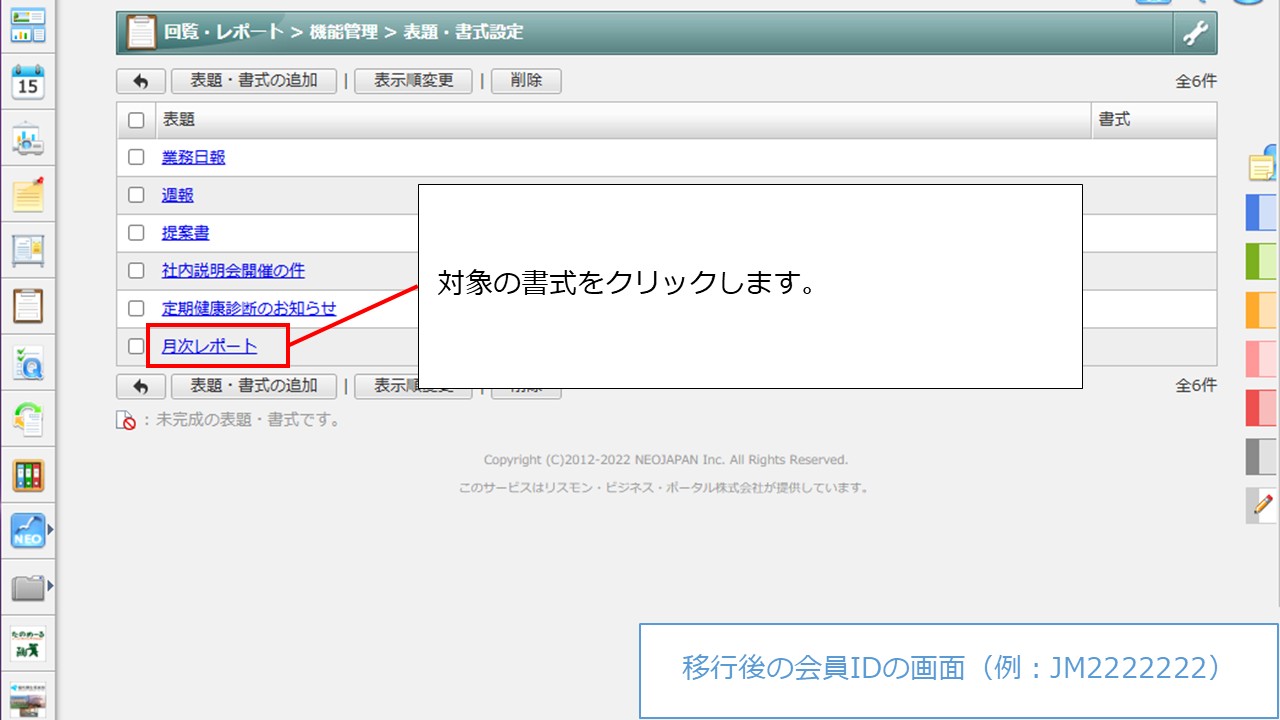1280x720 pixels.
Task: Check the 月次レポート row checkbox
Action: click(x=136, y=347)
